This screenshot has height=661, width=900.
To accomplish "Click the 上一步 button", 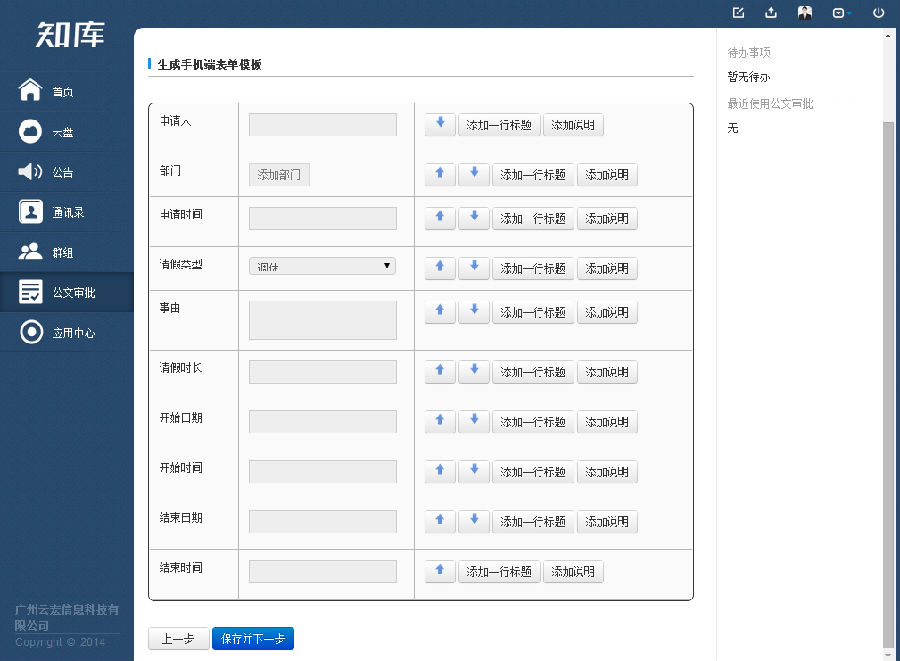I will tap(178, 639).
